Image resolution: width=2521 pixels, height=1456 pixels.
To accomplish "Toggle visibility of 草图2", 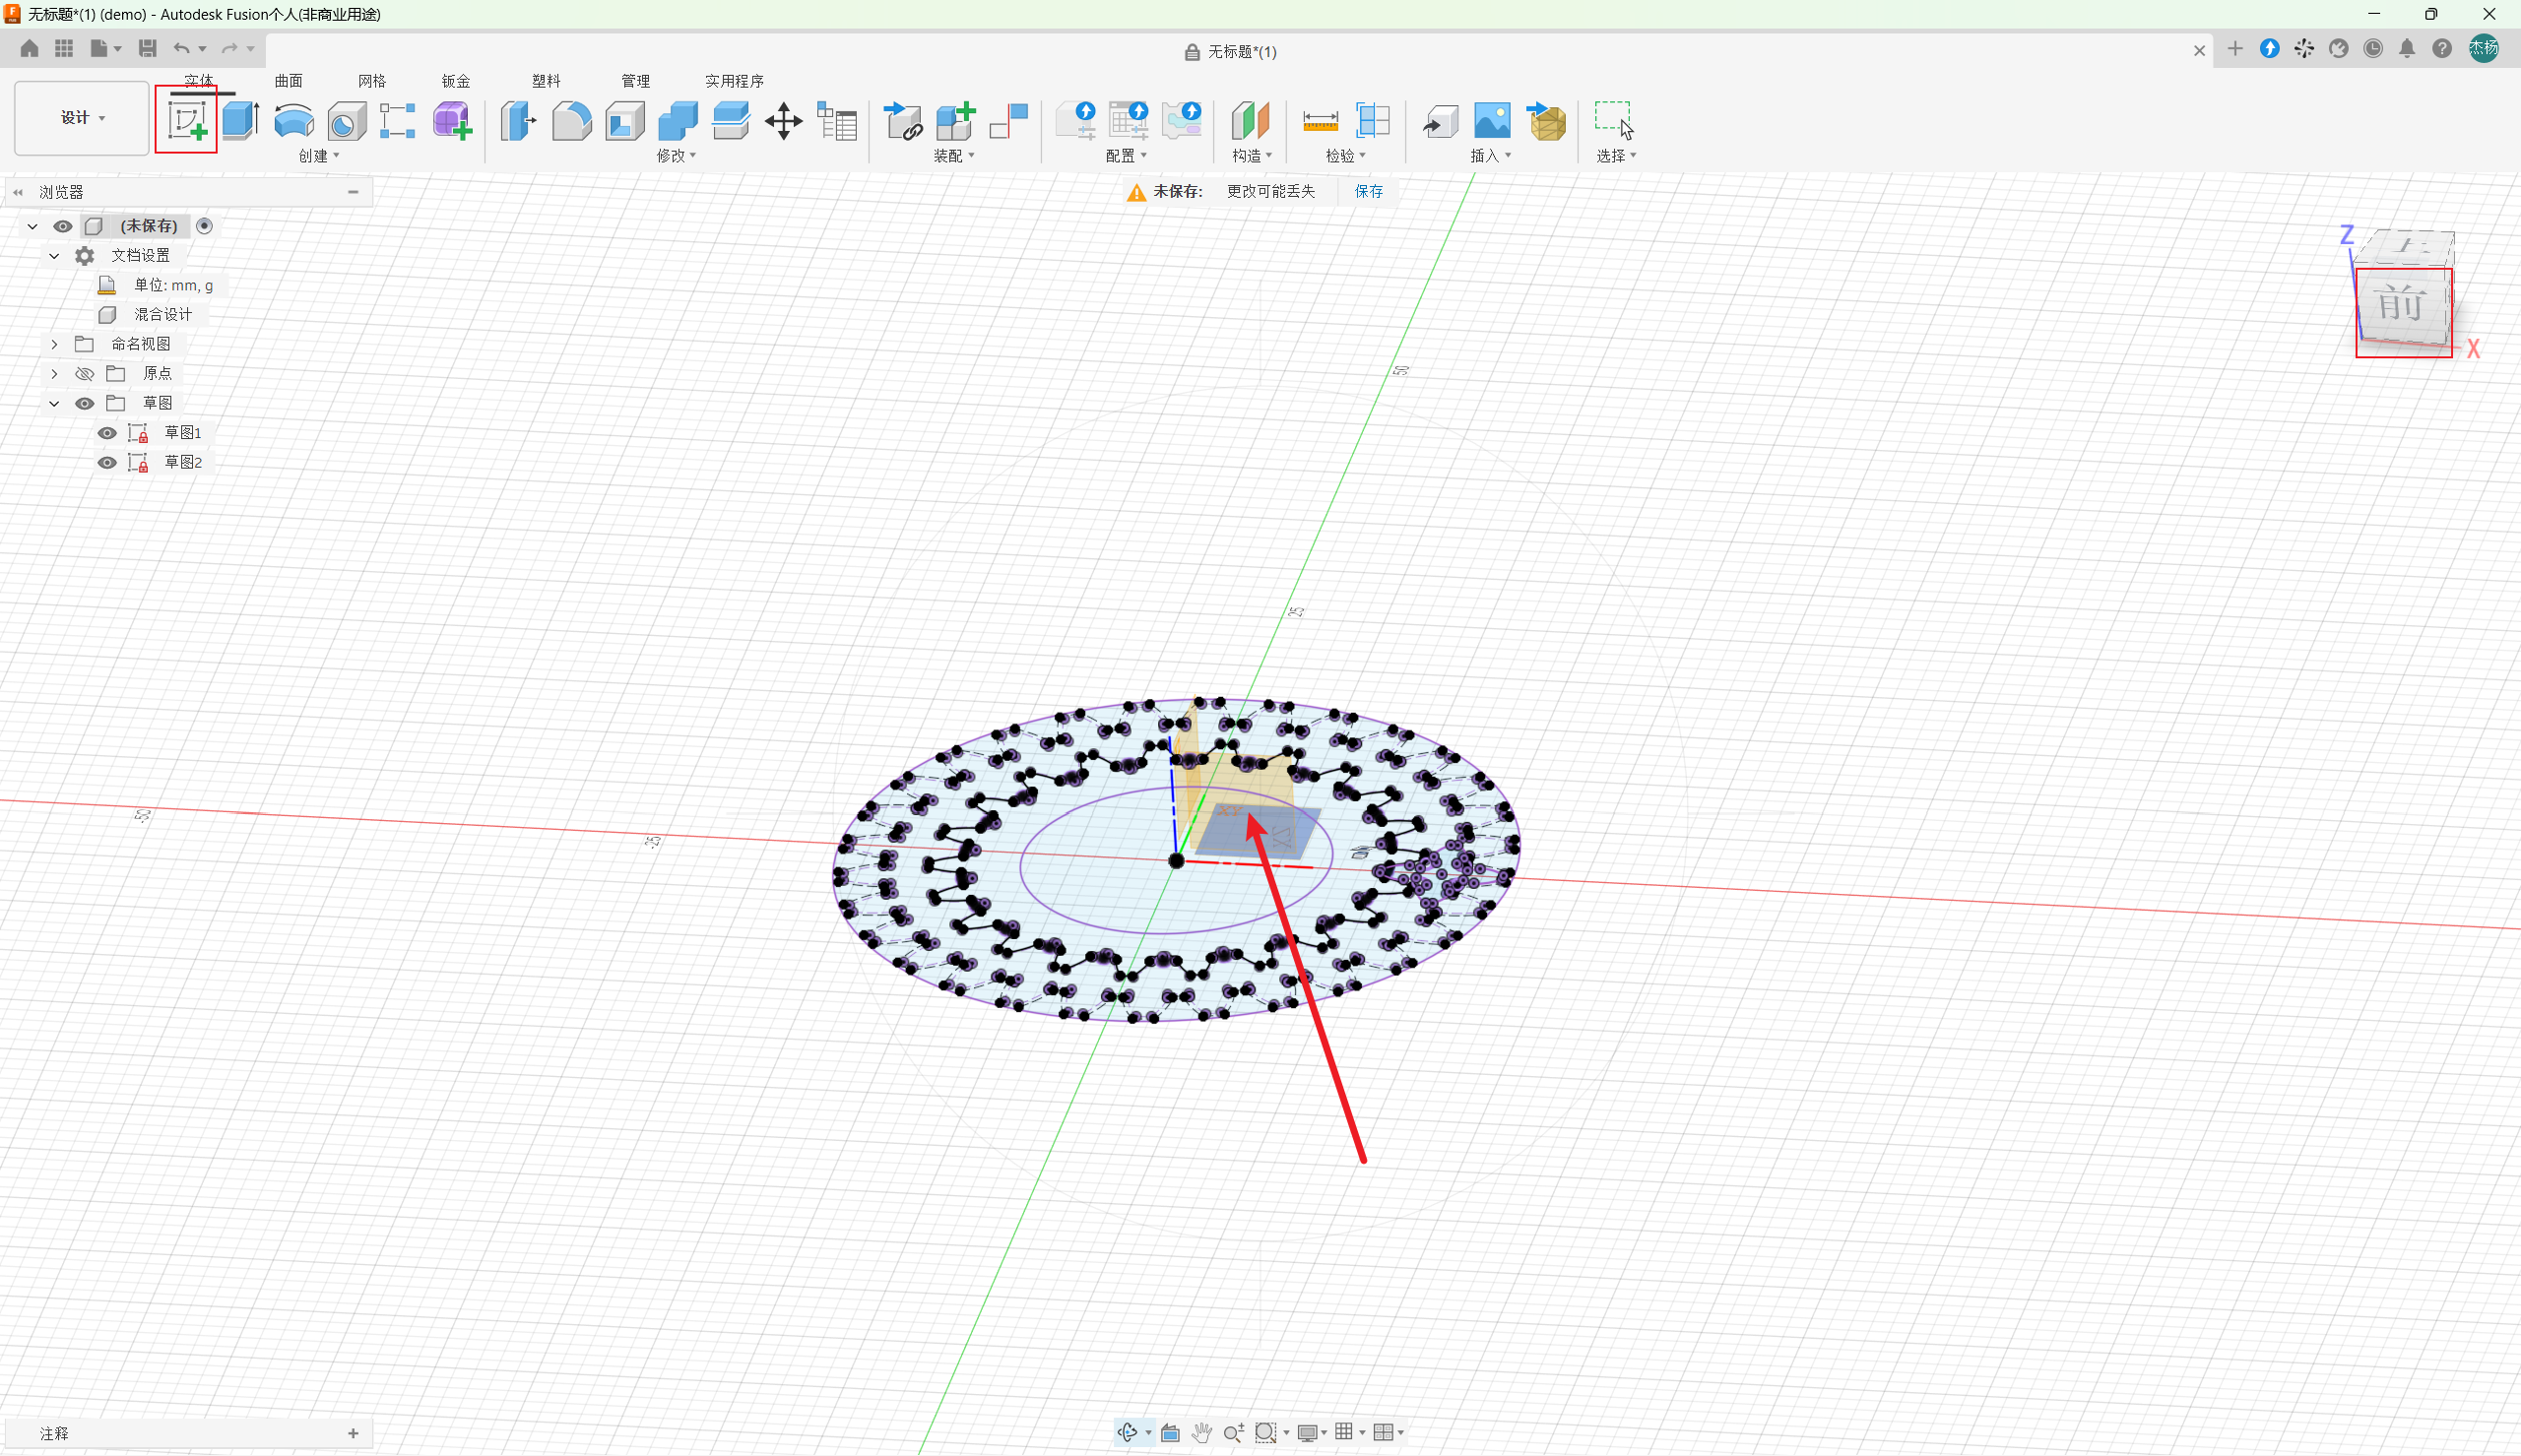I will 107,463.
